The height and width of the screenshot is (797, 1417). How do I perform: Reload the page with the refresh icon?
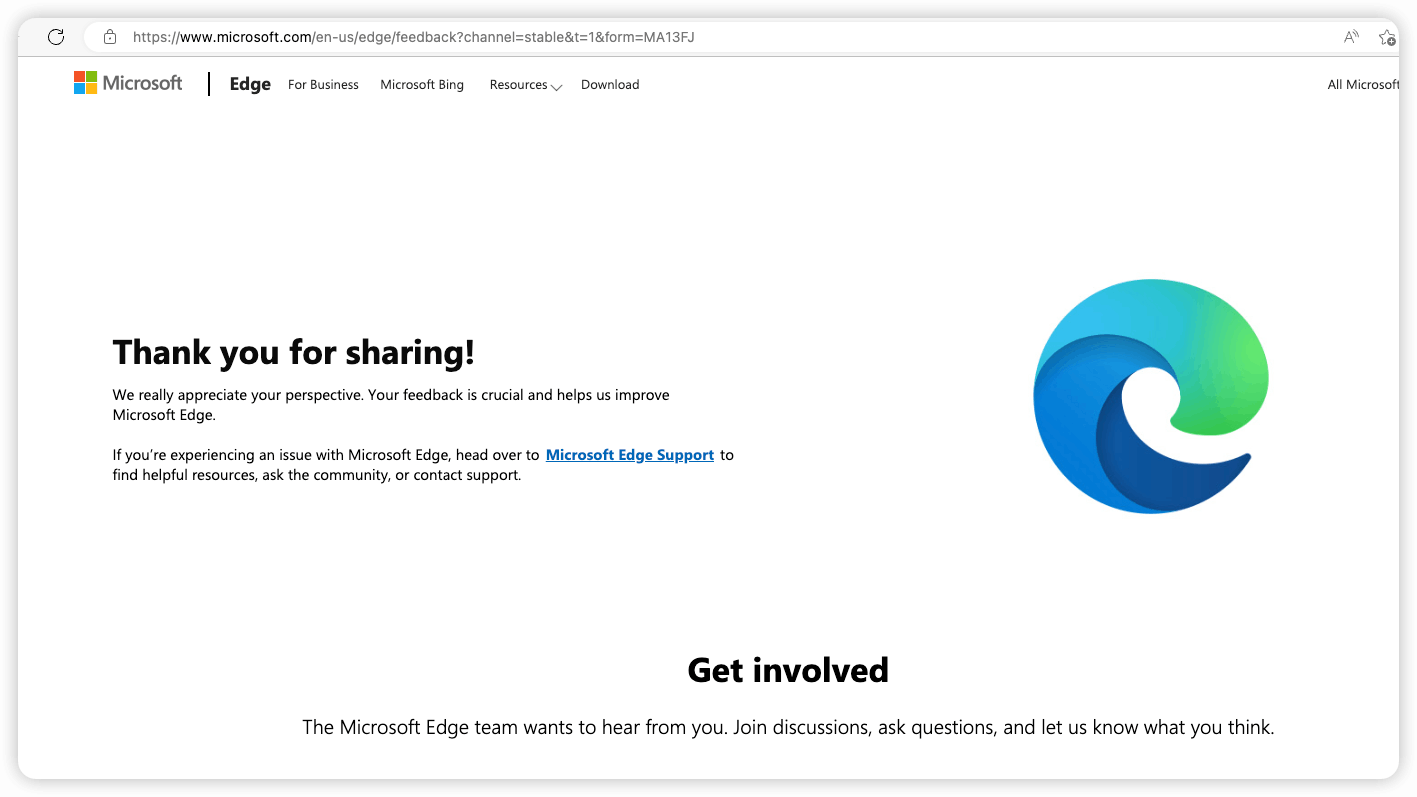(56, 37)
